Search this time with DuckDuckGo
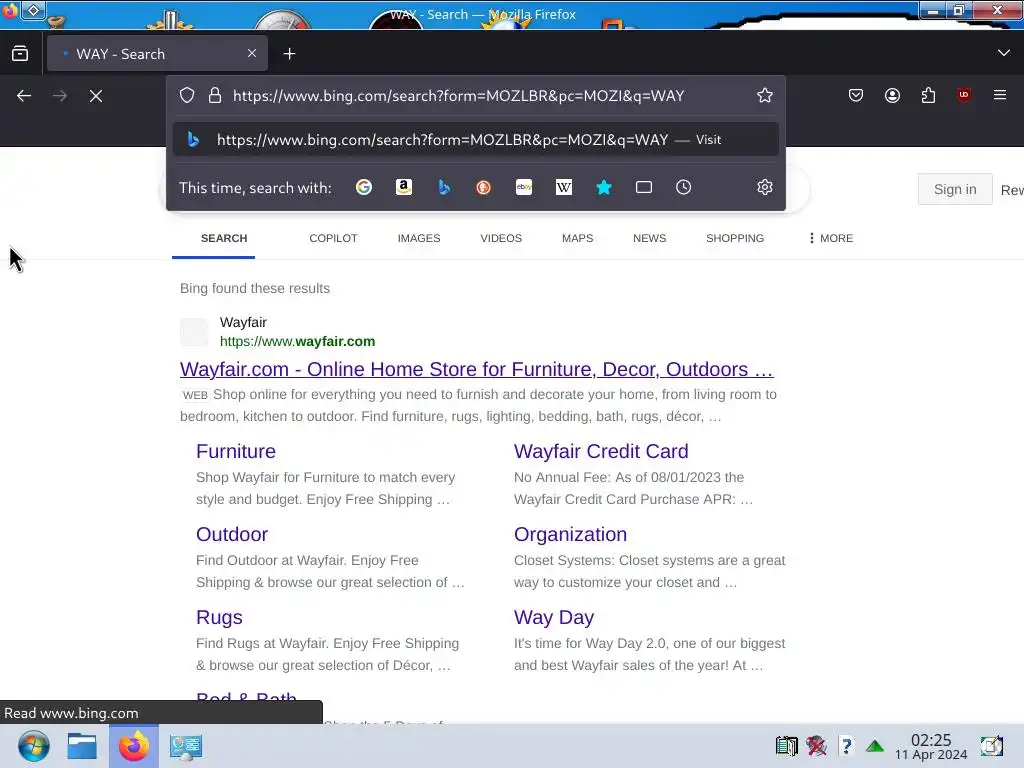This screenshot has height=768, width=1024. pyautogui.click(x=483, y=187)
